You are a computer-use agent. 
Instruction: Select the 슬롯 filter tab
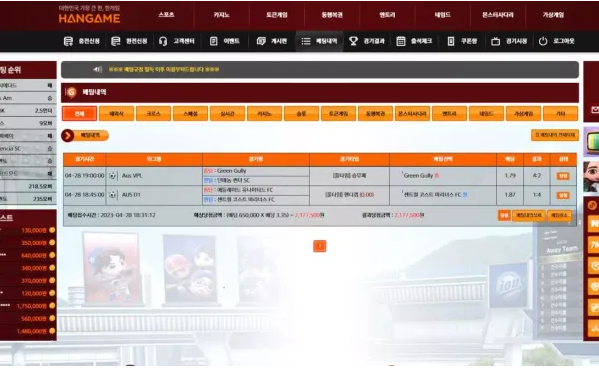[x=301, y=114]
